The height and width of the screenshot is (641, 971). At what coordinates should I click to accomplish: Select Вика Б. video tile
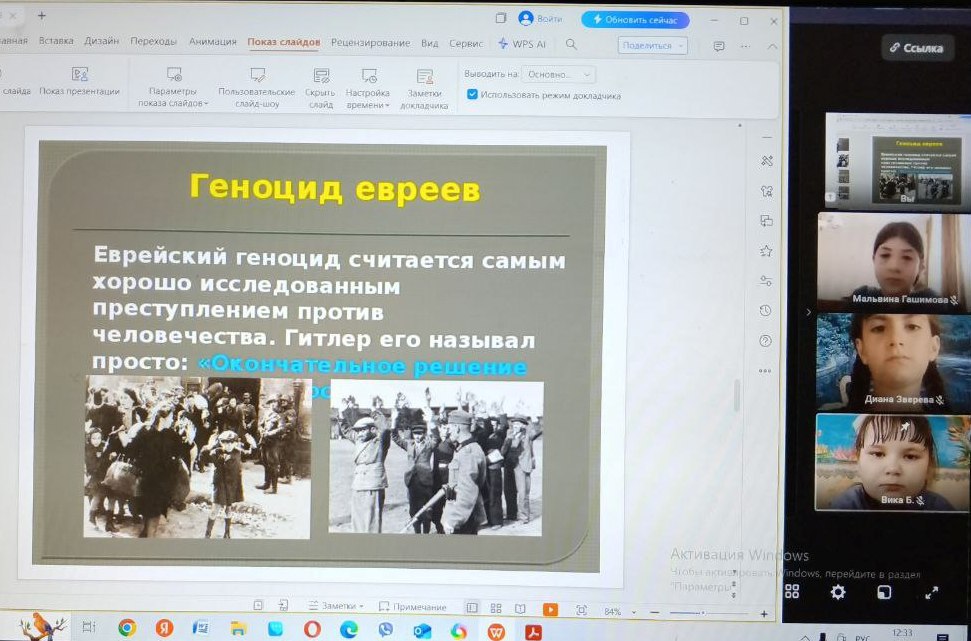(892, 462)
